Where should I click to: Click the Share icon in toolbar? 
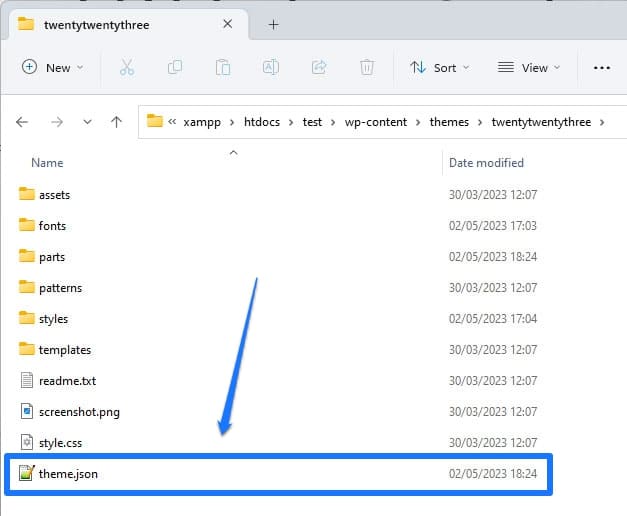point(319,67)
